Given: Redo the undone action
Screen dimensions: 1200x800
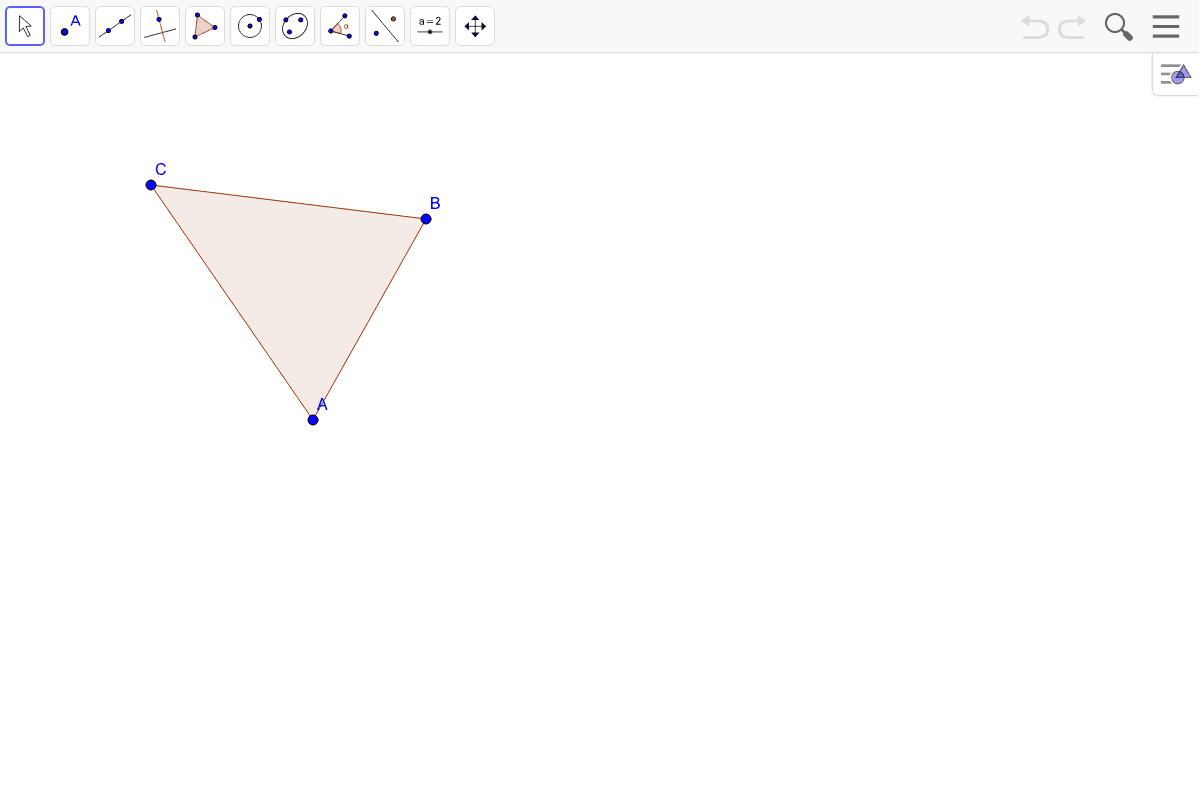Looking at the screenshot, I should point(1072,27).
